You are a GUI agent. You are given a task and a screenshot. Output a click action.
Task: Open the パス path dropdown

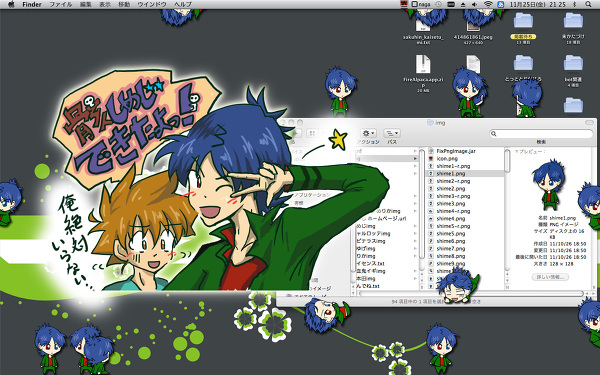click(392, 133)
